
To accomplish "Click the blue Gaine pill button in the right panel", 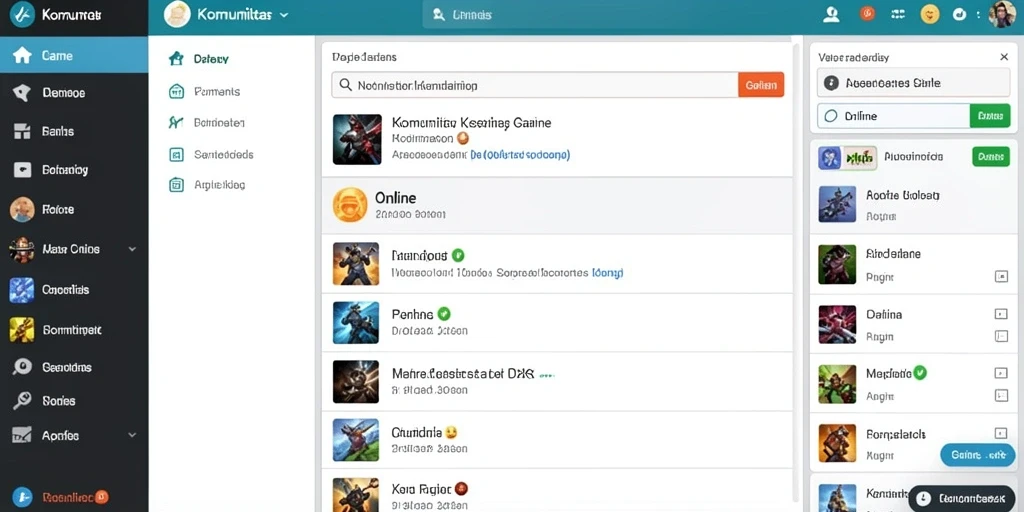I will click(978, 455).
